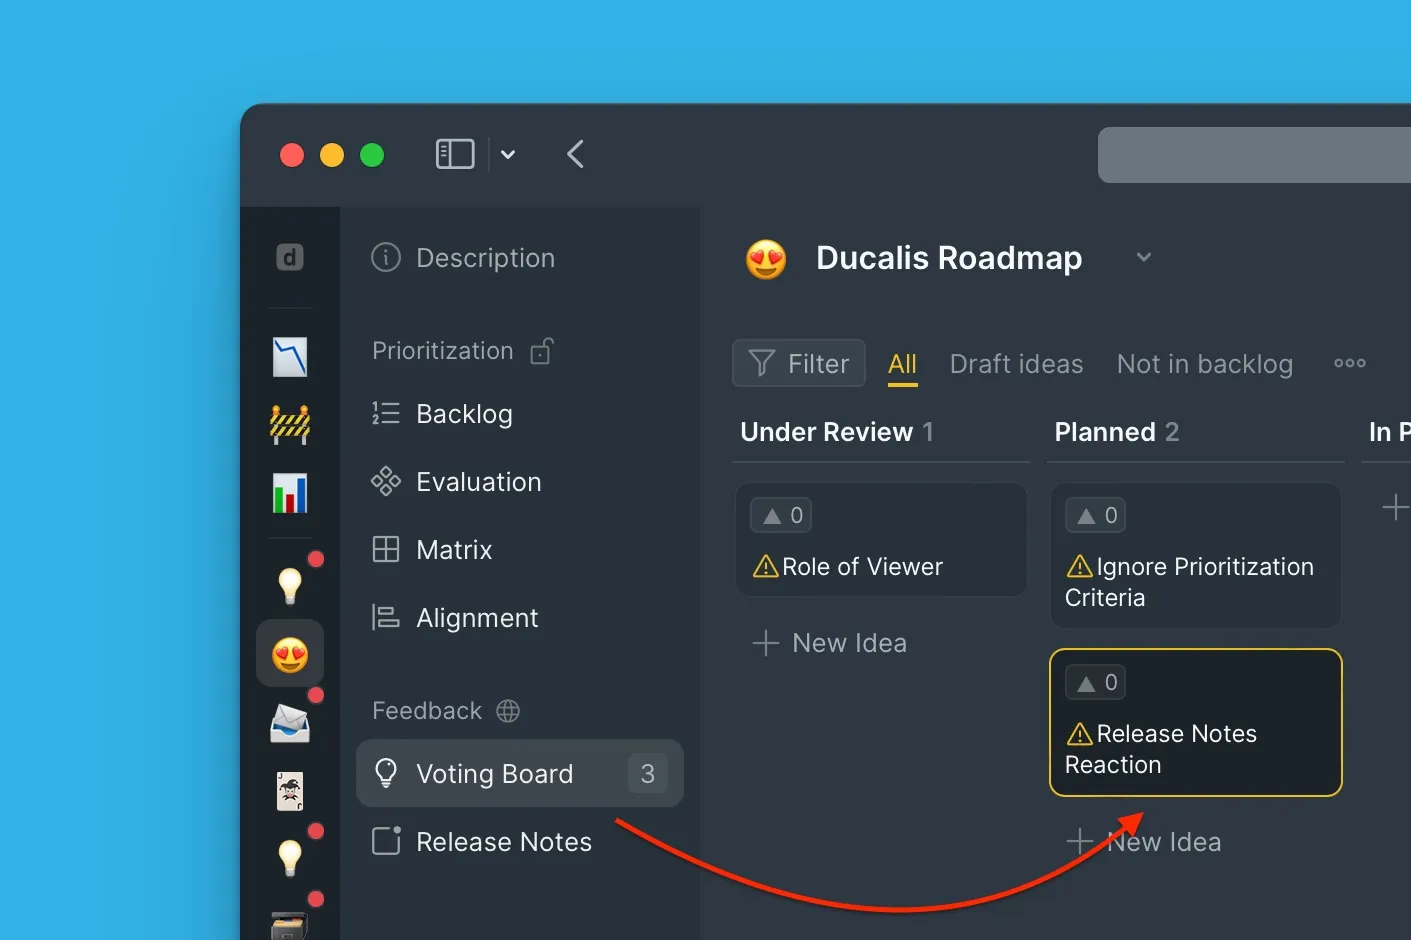Expand the Ducalis Roadmap board dropdown
The image size is (1411, 940).
pos(1144,257)
